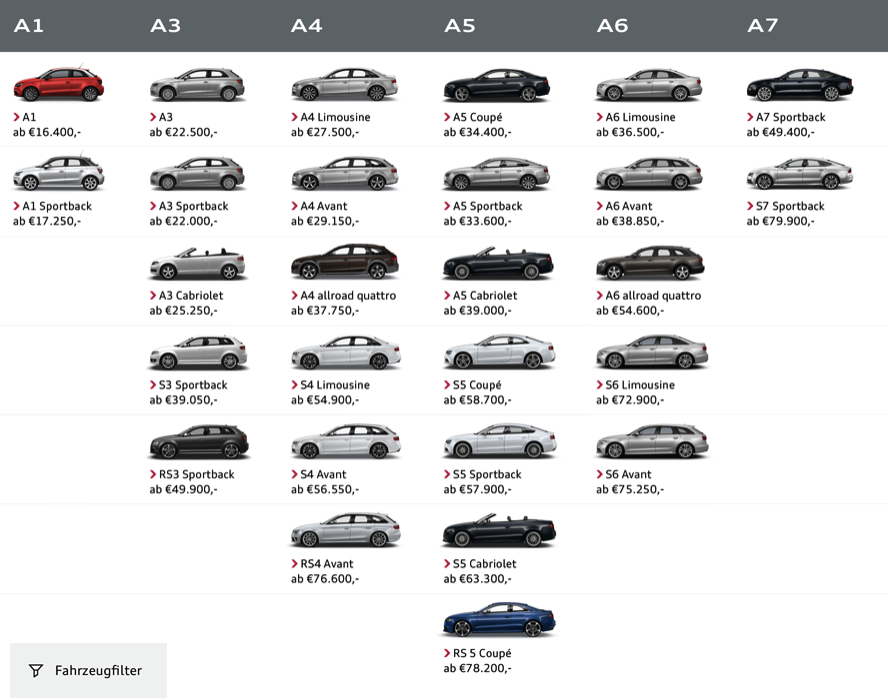Open the A1 Sportback model link

[52, 206]
